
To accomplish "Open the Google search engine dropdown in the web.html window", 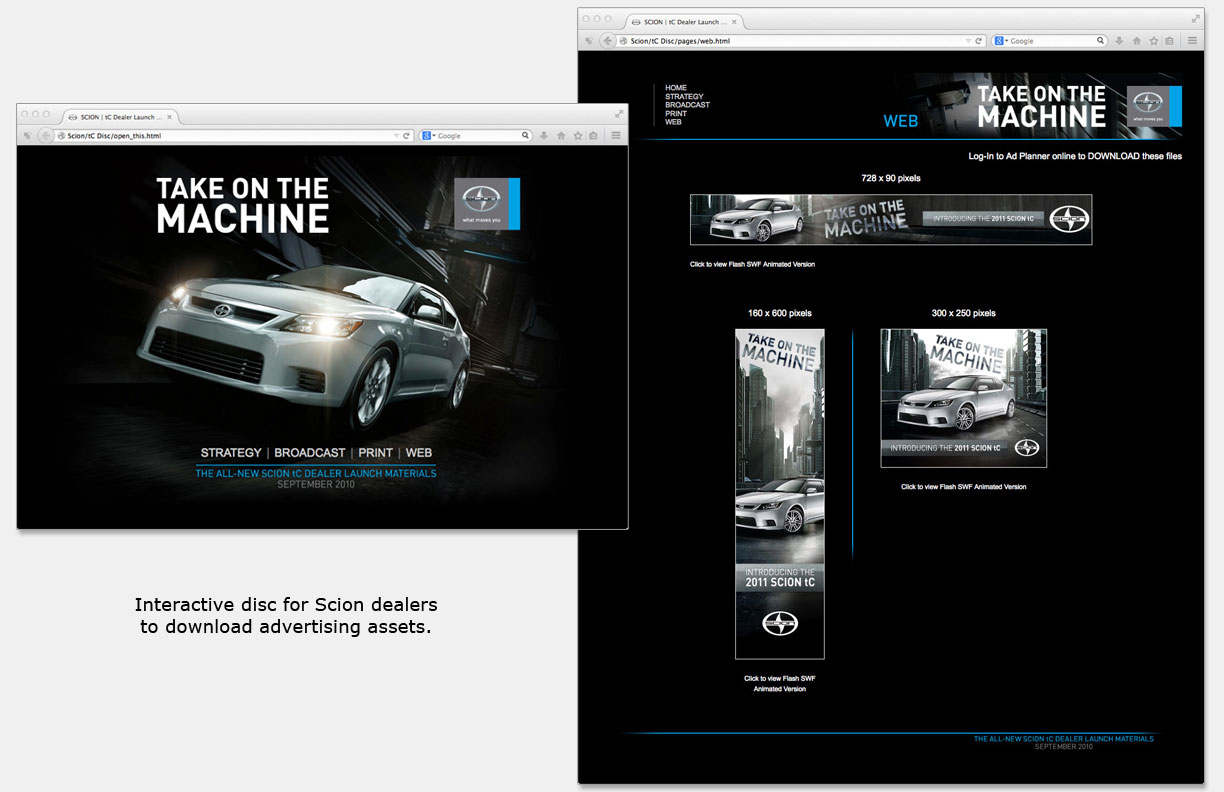I will point(1001,41).
